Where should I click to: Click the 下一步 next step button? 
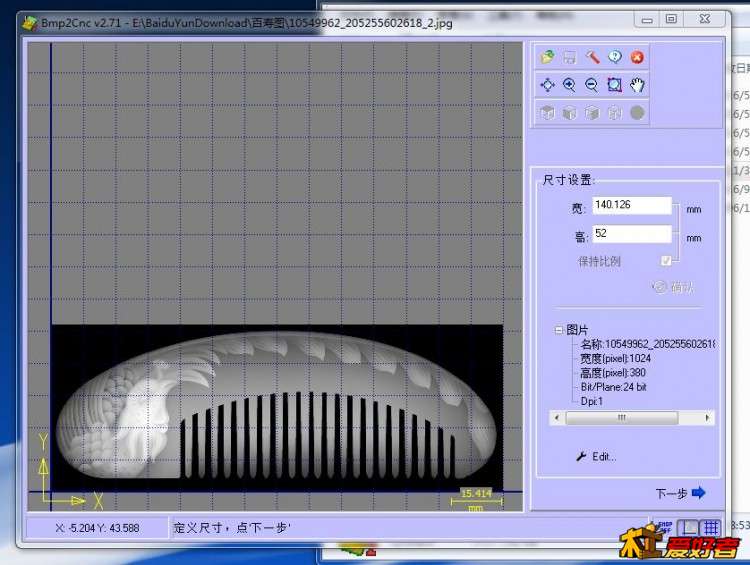pyautogui.click(x=680, y=493)
